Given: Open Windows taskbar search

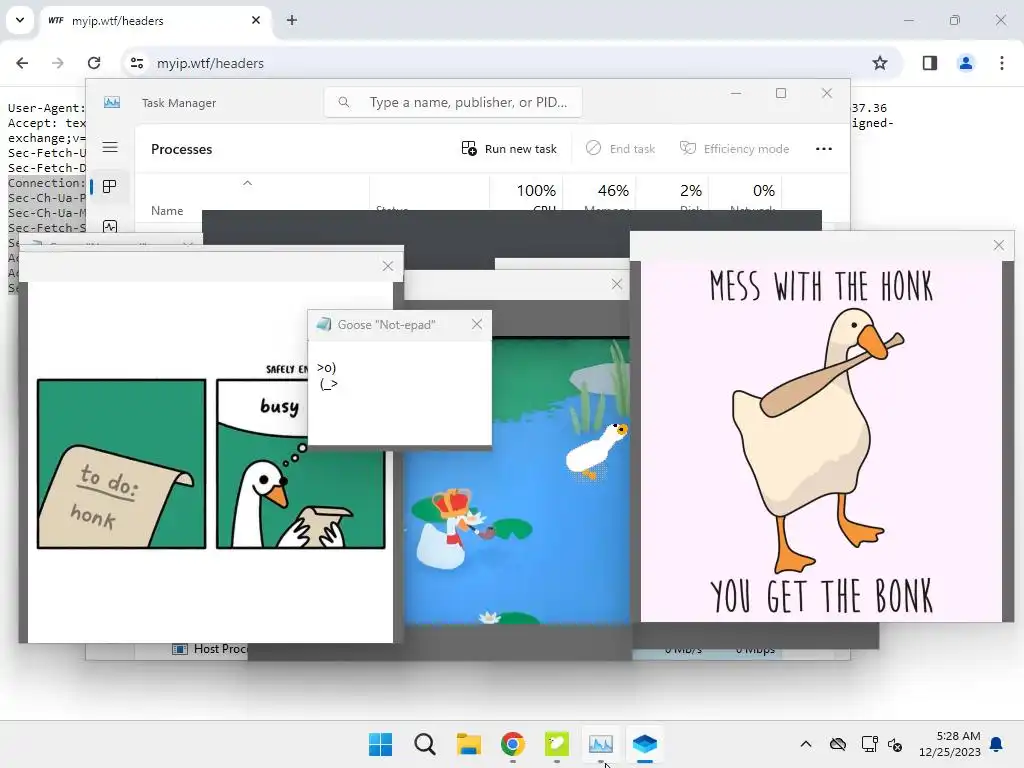Looking at the screenshot, I should point(424,744).
